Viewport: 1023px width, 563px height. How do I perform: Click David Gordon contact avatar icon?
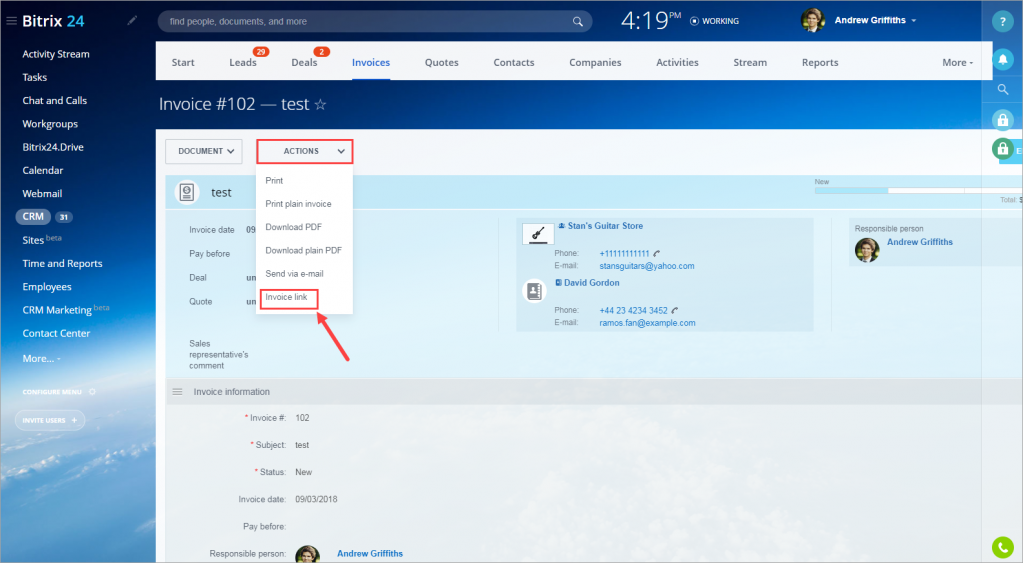(534, 291)
